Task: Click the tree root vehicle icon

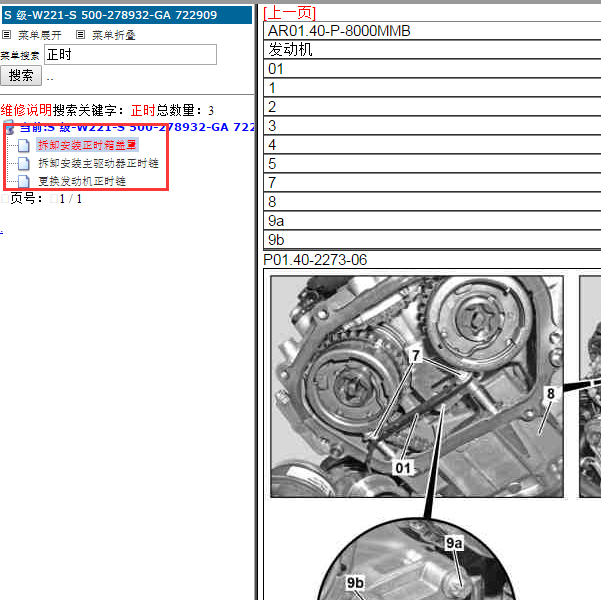Action: [x=9, y=127]
